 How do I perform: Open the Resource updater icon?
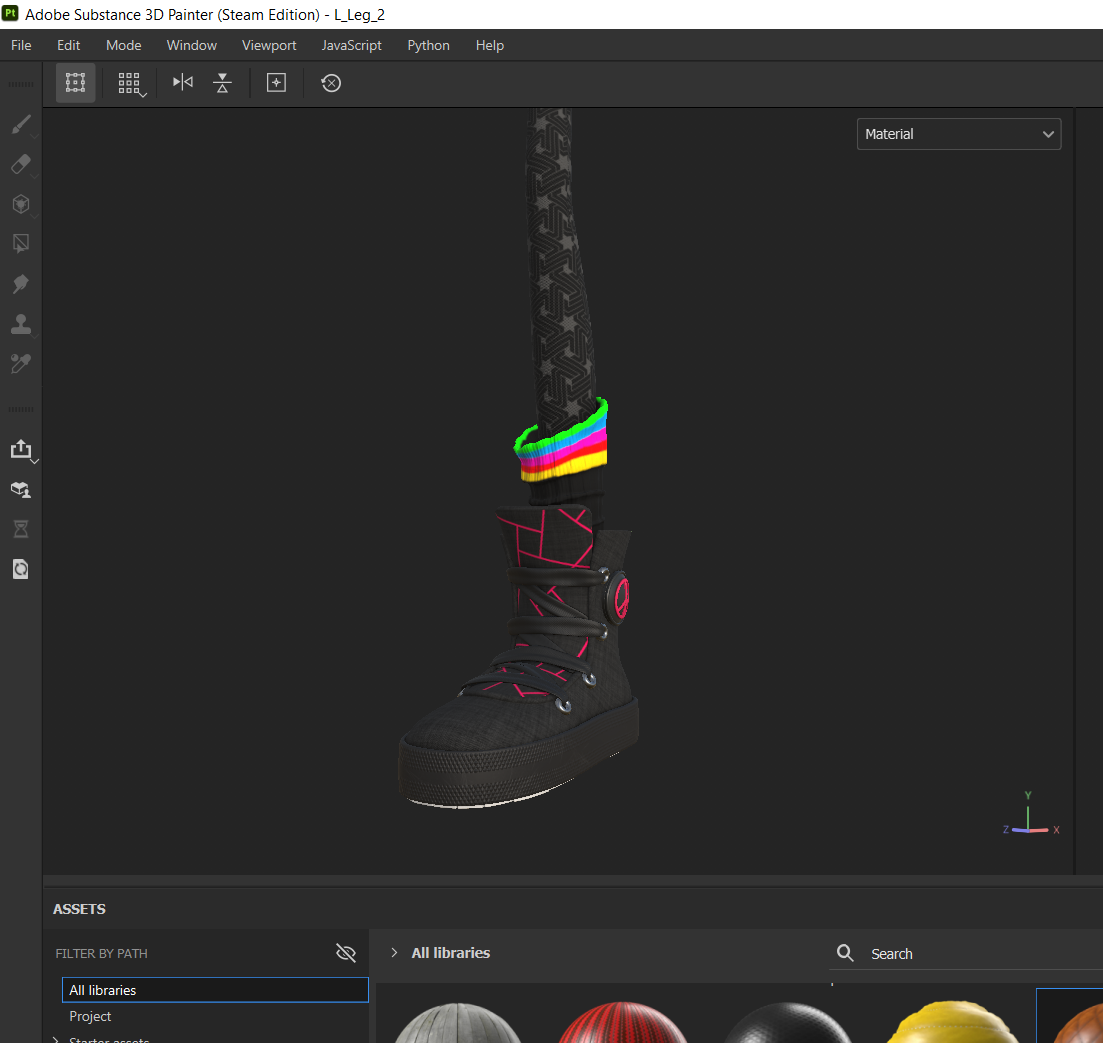pos(21,569)
